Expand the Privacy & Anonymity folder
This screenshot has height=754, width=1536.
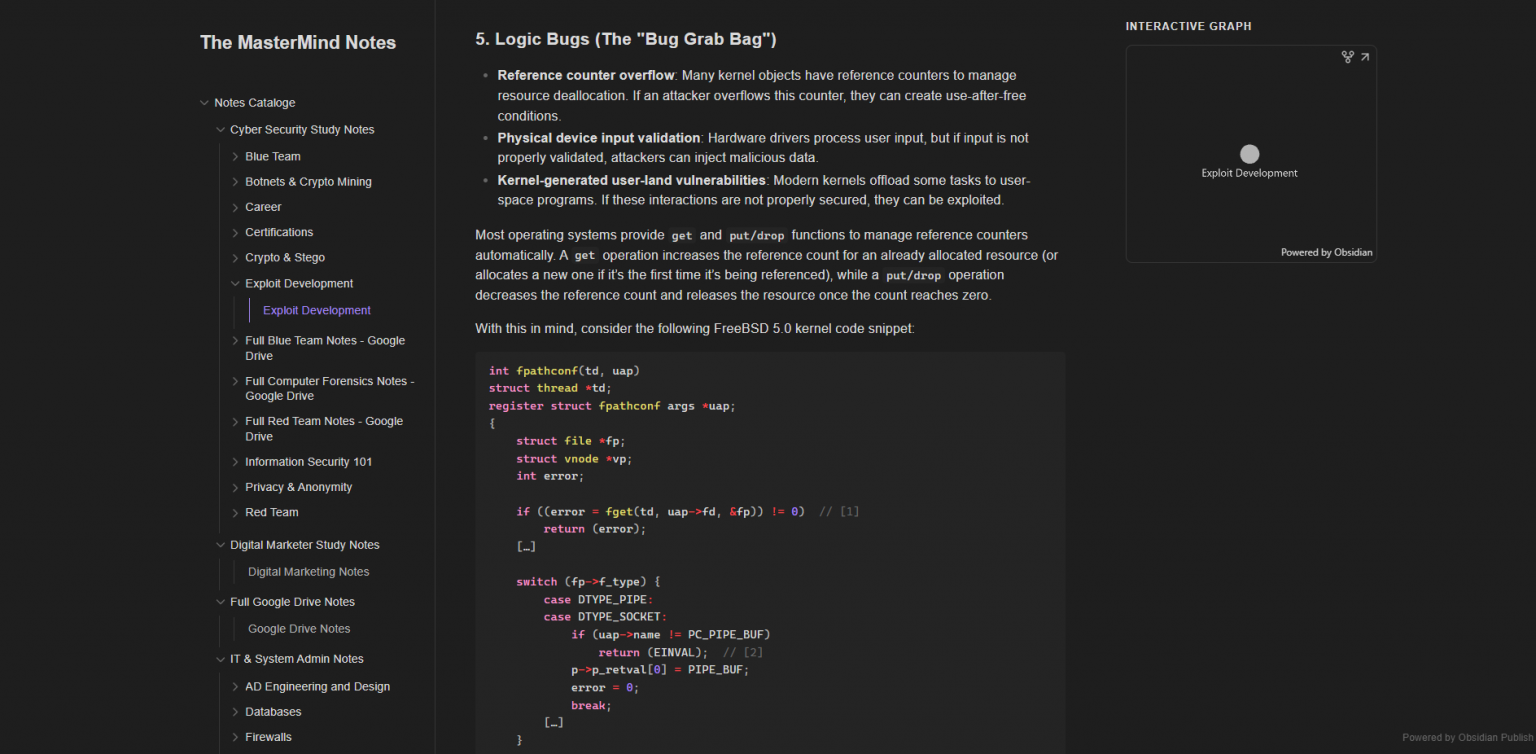pos(236,487)
